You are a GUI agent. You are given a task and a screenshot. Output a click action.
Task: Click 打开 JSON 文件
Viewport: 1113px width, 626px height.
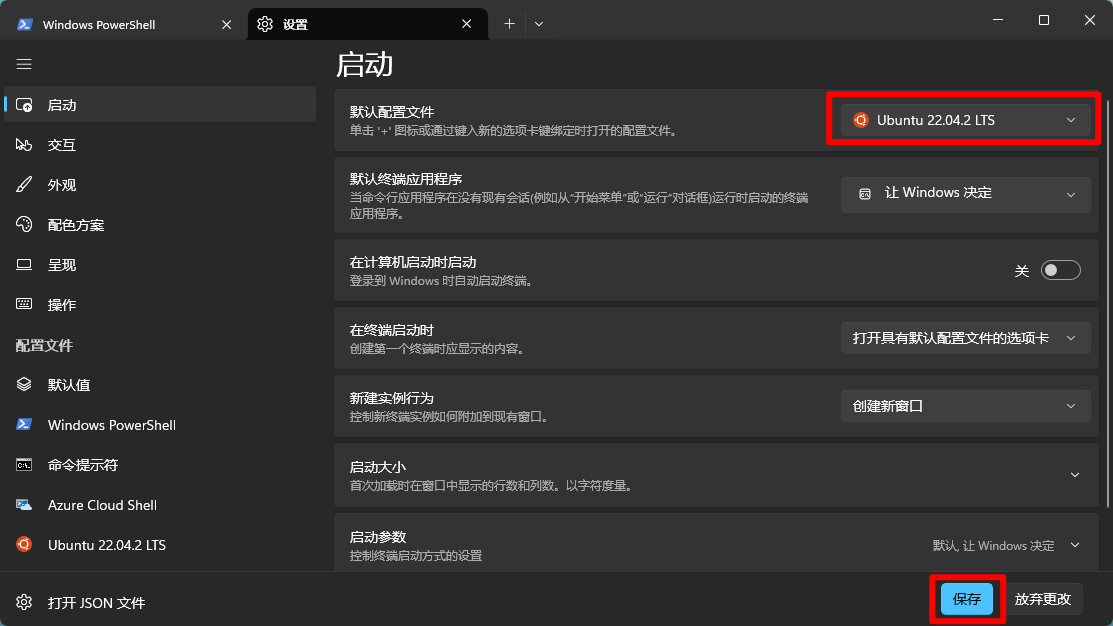point(97,603)
